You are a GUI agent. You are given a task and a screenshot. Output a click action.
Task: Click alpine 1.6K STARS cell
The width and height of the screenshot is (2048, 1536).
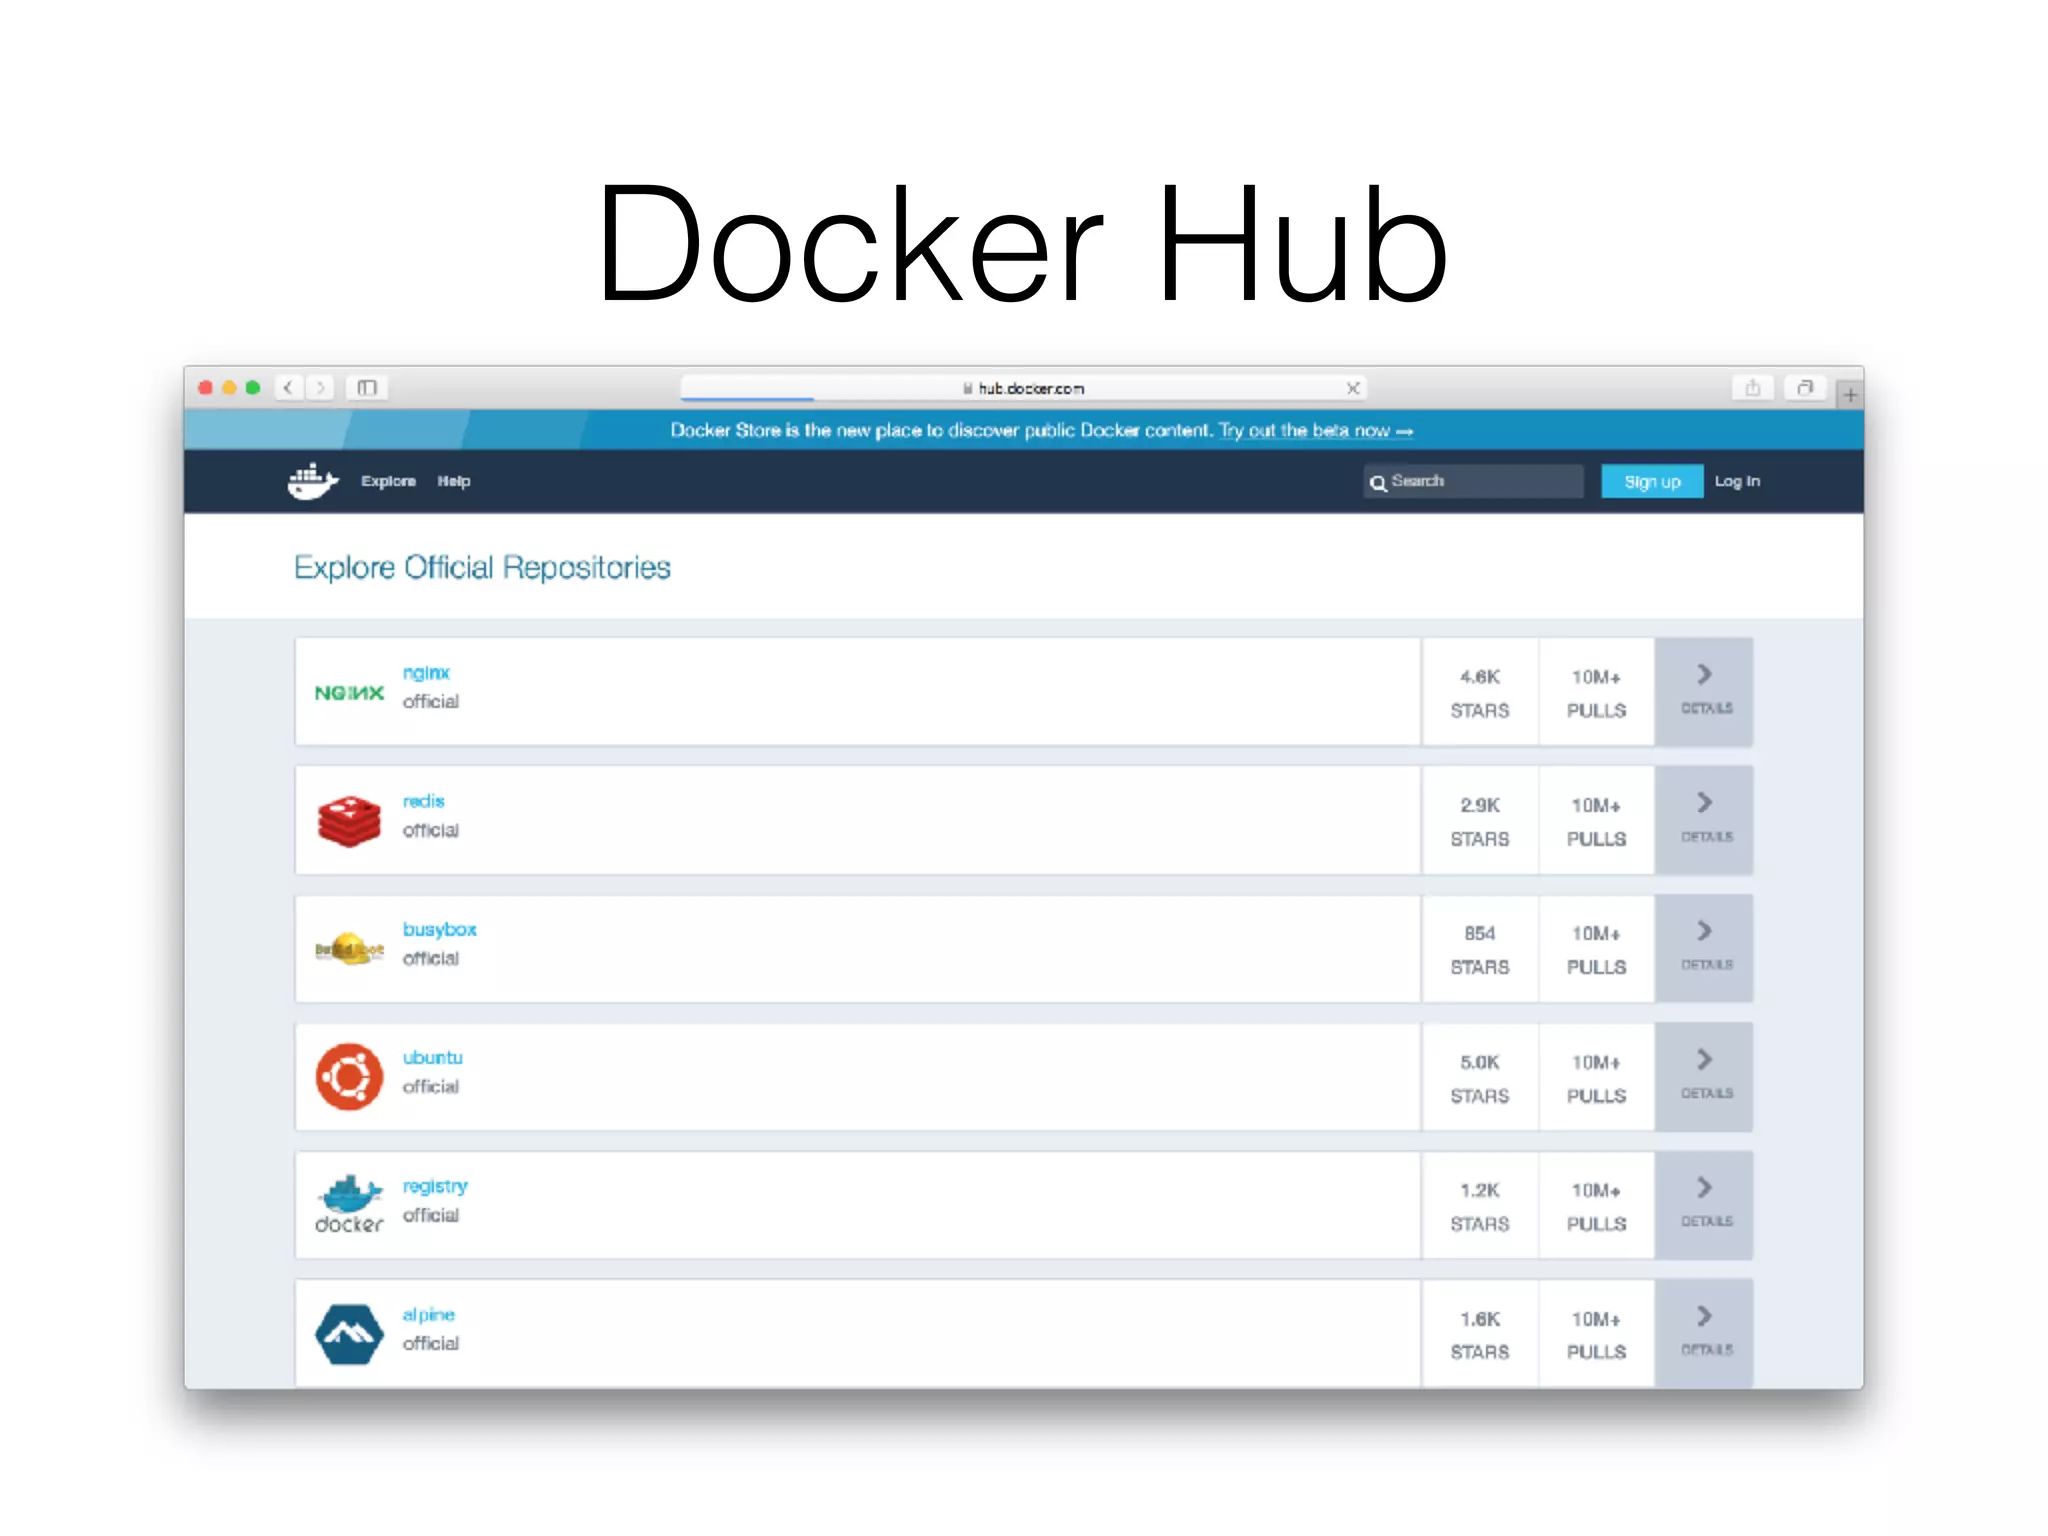coord(1480,1333)
